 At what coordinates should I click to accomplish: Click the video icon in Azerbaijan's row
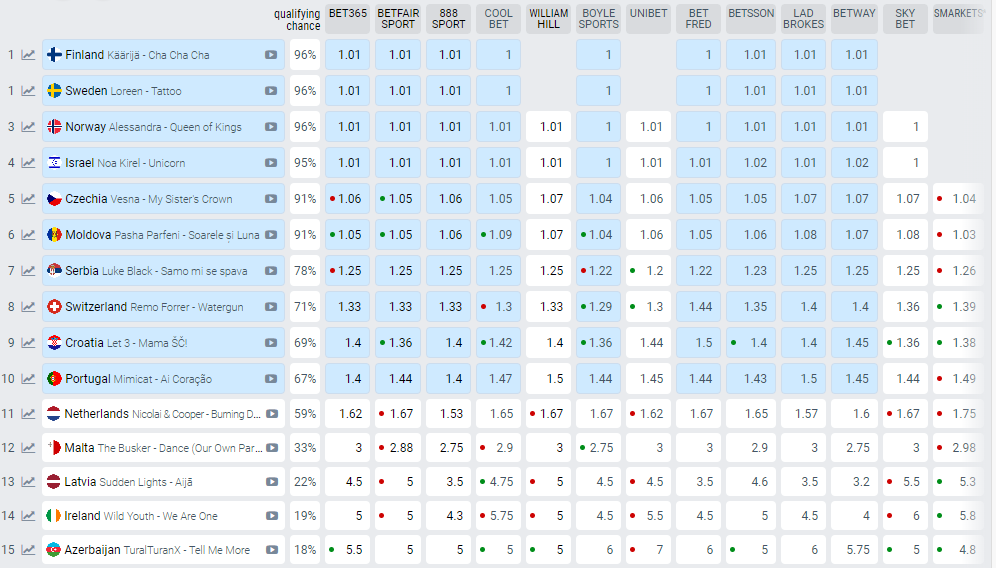[x=271, y=550]
